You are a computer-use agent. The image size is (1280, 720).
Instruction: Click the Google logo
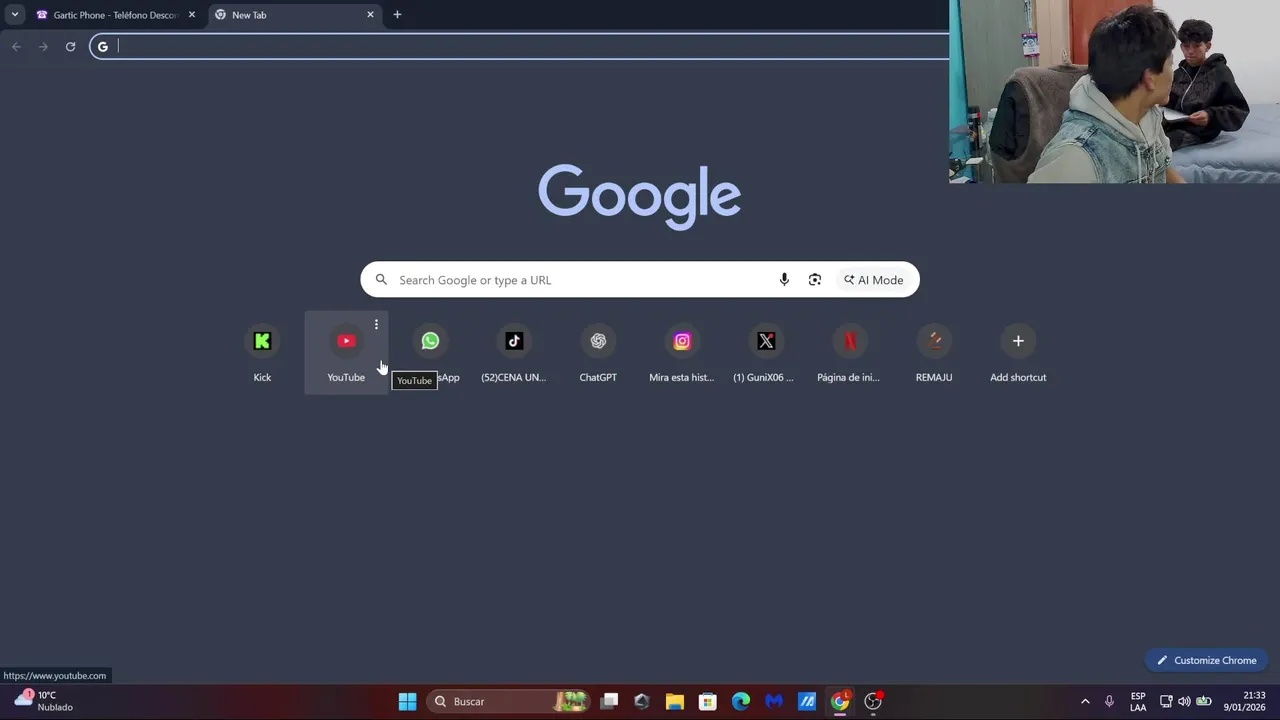pos(640,197)
